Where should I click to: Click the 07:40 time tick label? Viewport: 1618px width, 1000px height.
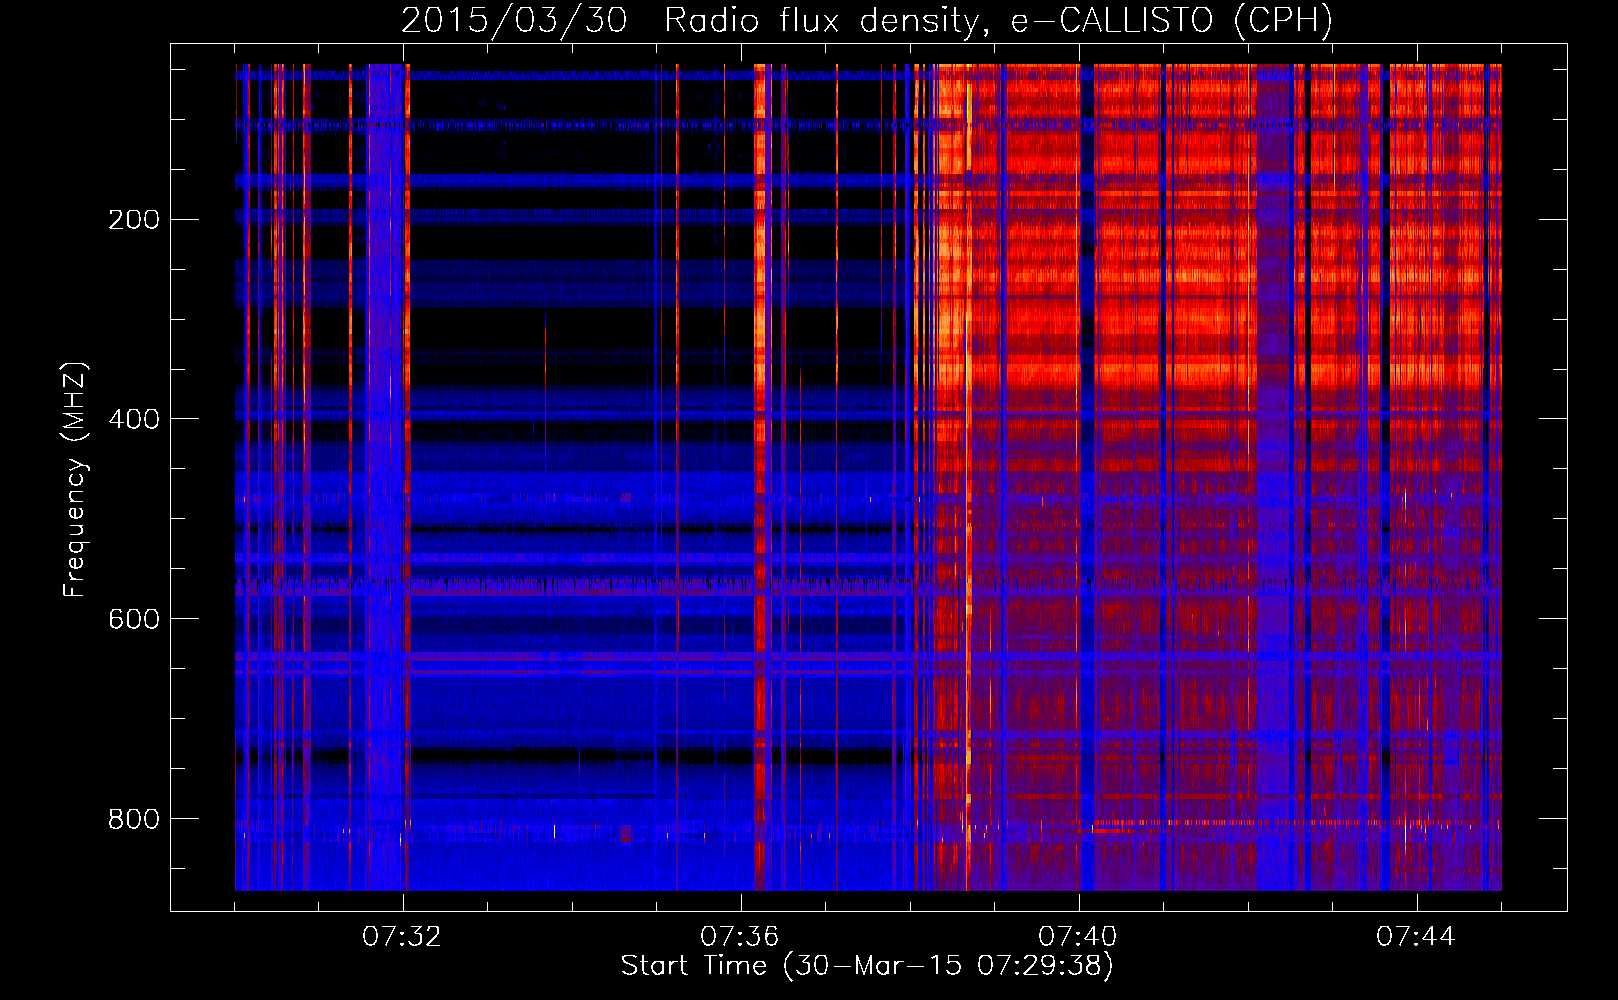tap(1078, 937)
